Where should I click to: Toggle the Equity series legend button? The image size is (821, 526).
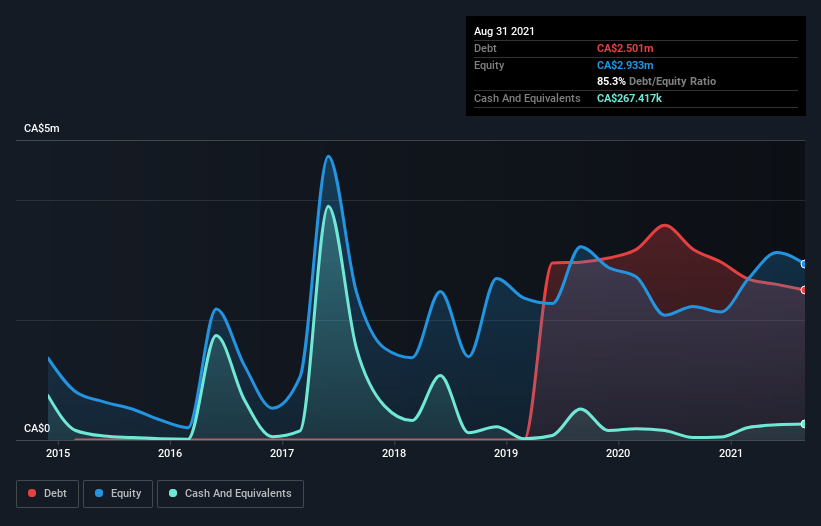tap(118, 494)
